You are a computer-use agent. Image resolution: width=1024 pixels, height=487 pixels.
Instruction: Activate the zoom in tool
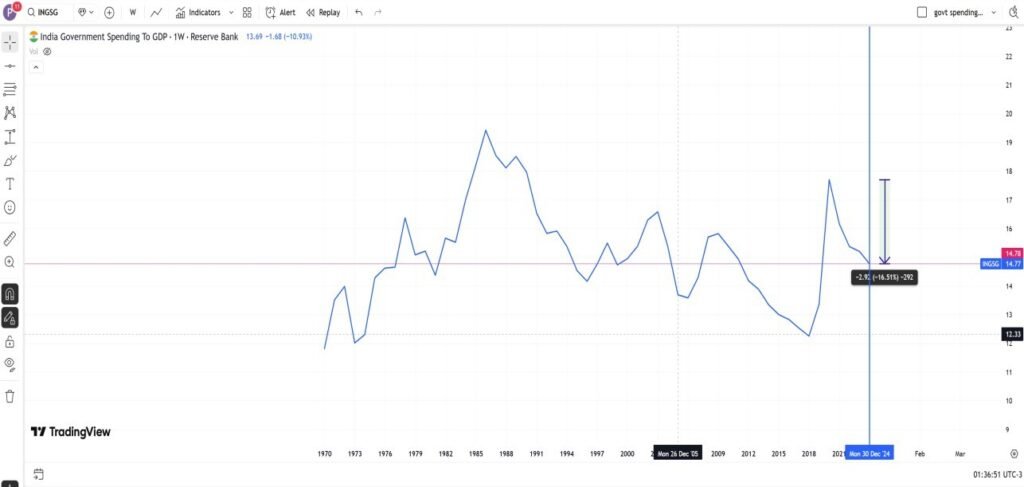pyautogui.click(x=10, y=262)
